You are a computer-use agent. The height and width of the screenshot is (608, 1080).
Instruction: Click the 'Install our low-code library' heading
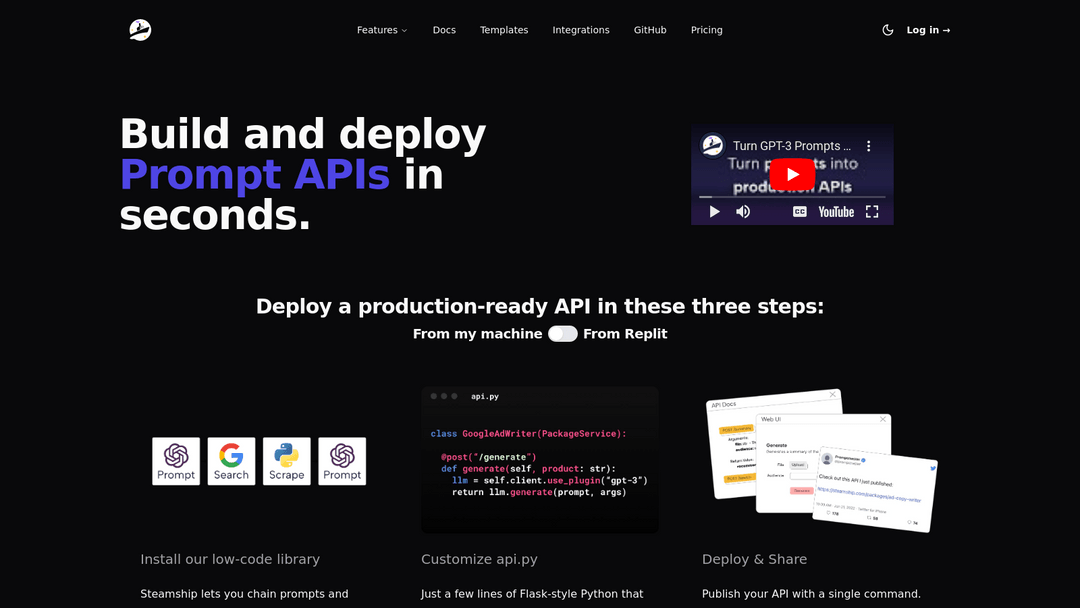point(230,559)
